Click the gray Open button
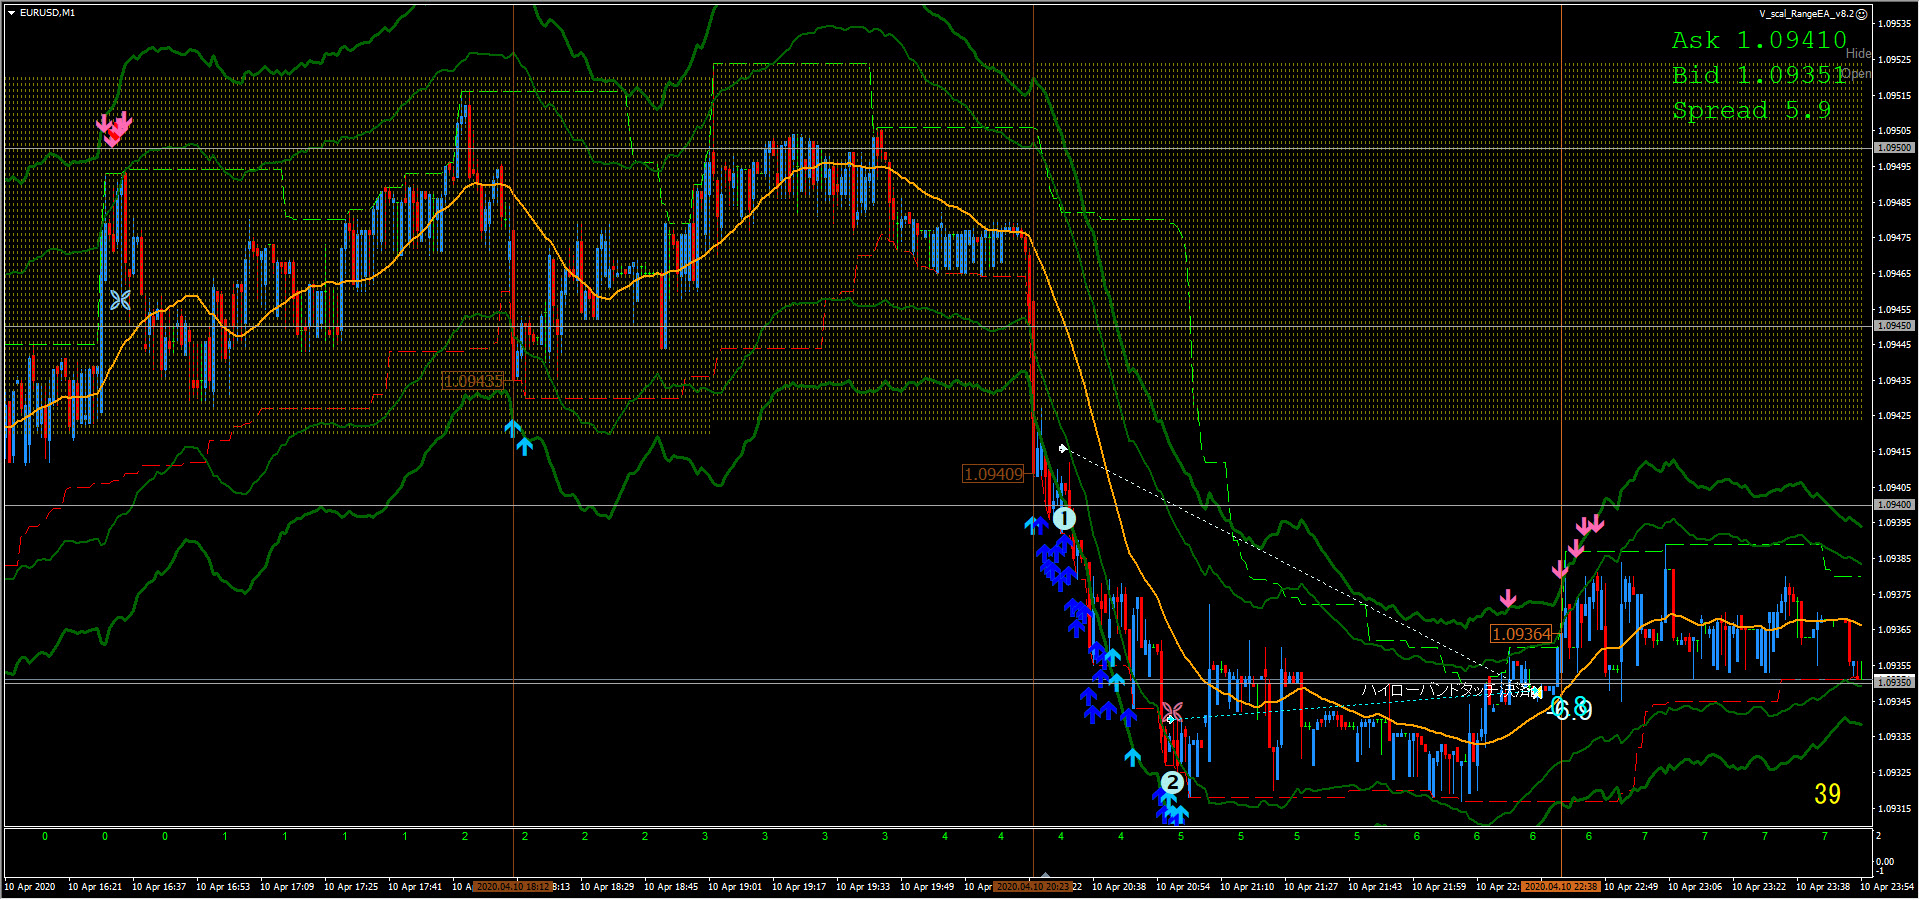The image size is (1920, 900). pyautogui.click(x=1857, y=73)
